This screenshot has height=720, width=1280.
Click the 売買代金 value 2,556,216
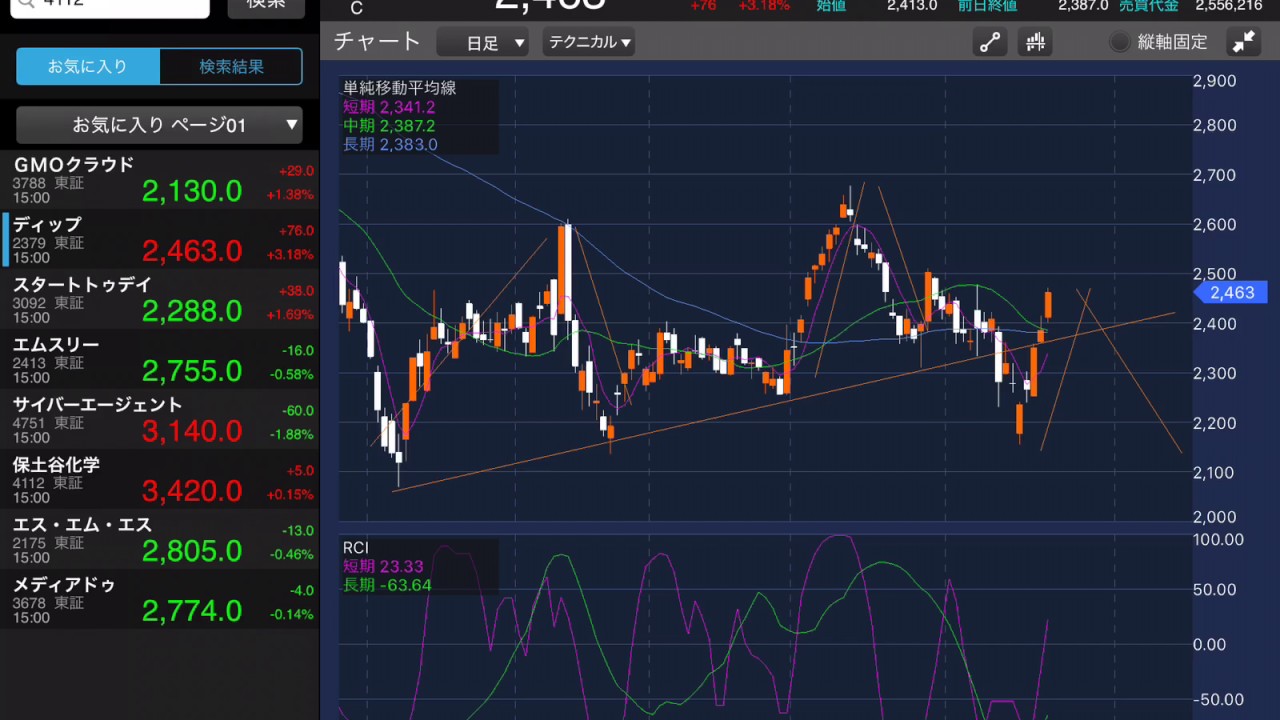[1228, 5]
